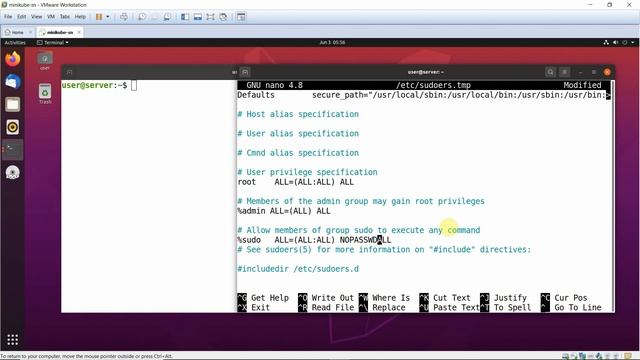Toggle the VMware library sidebar icon

[185, 17]
